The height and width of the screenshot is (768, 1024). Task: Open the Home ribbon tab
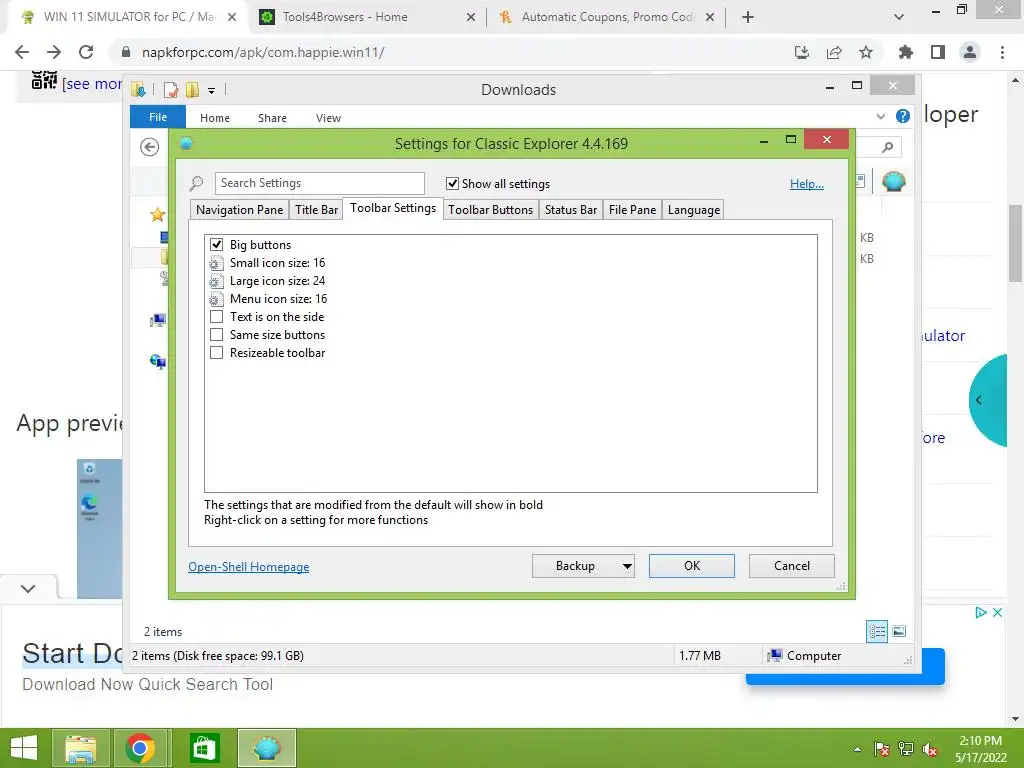[215, 118]
